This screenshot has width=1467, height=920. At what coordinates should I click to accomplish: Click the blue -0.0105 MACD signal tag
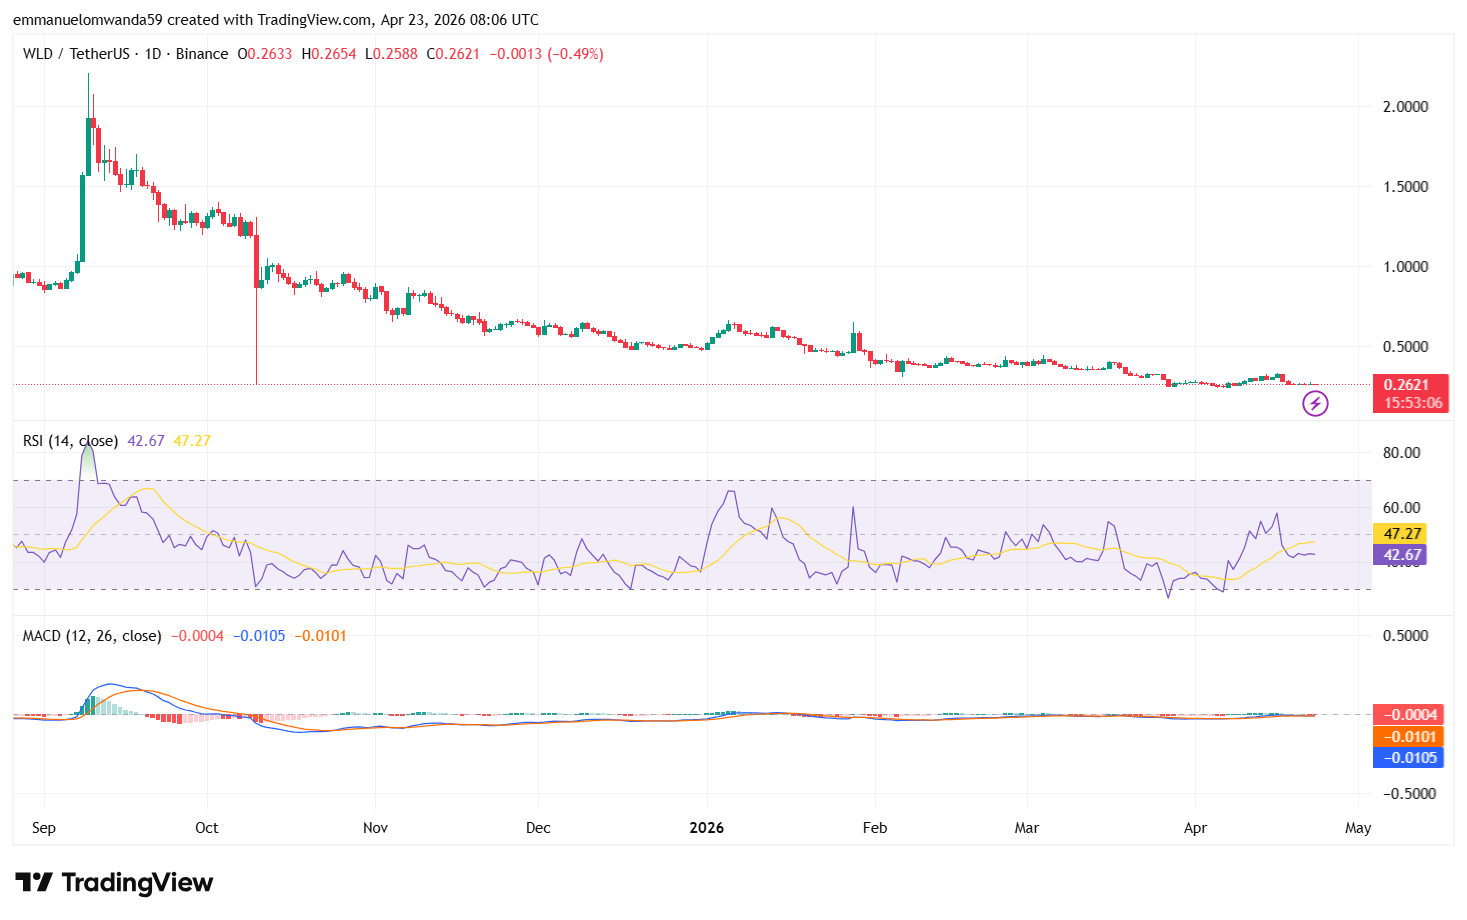1409,758
